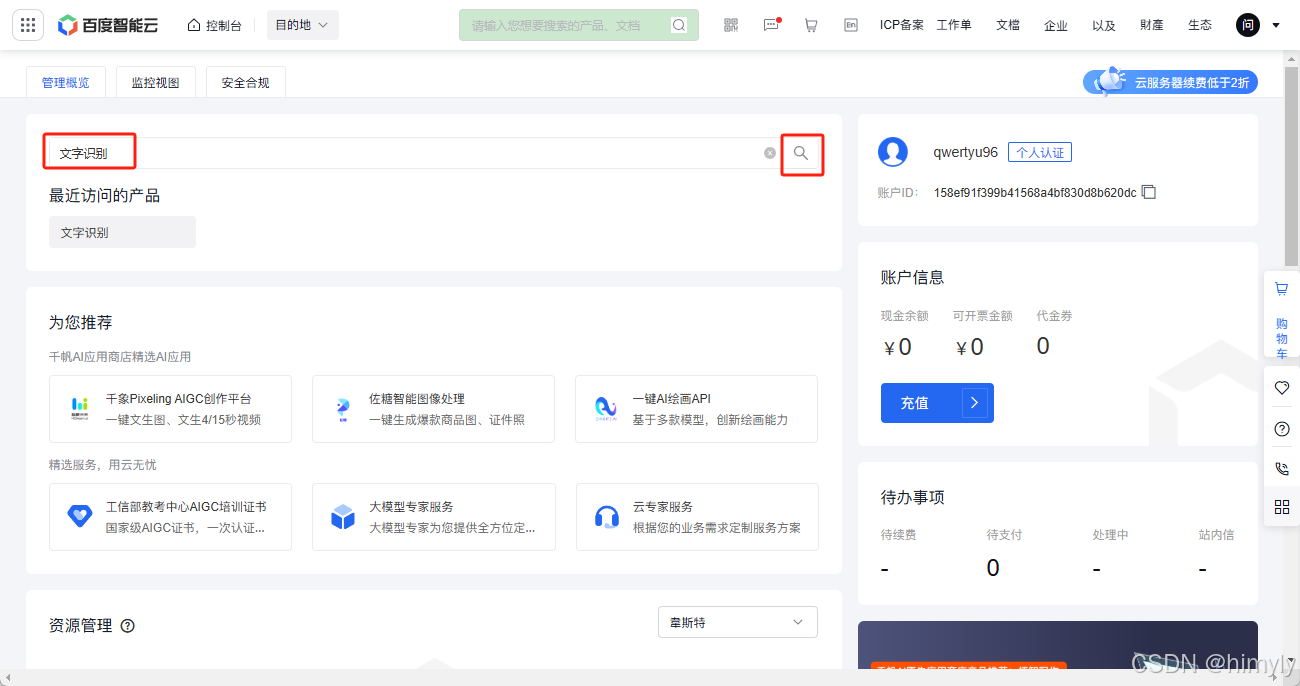Click the 代金券 value 0
The image size is (1300, 686).
click(1043, 346)
